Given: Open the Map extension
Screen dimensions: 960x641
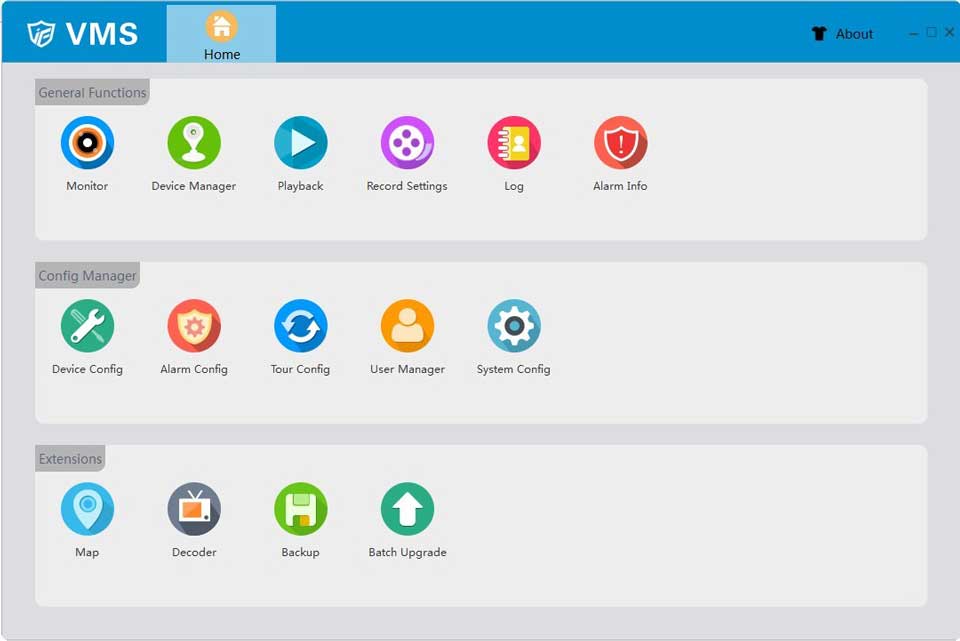Looking at the screenshot, I should (x=87, y=509).
